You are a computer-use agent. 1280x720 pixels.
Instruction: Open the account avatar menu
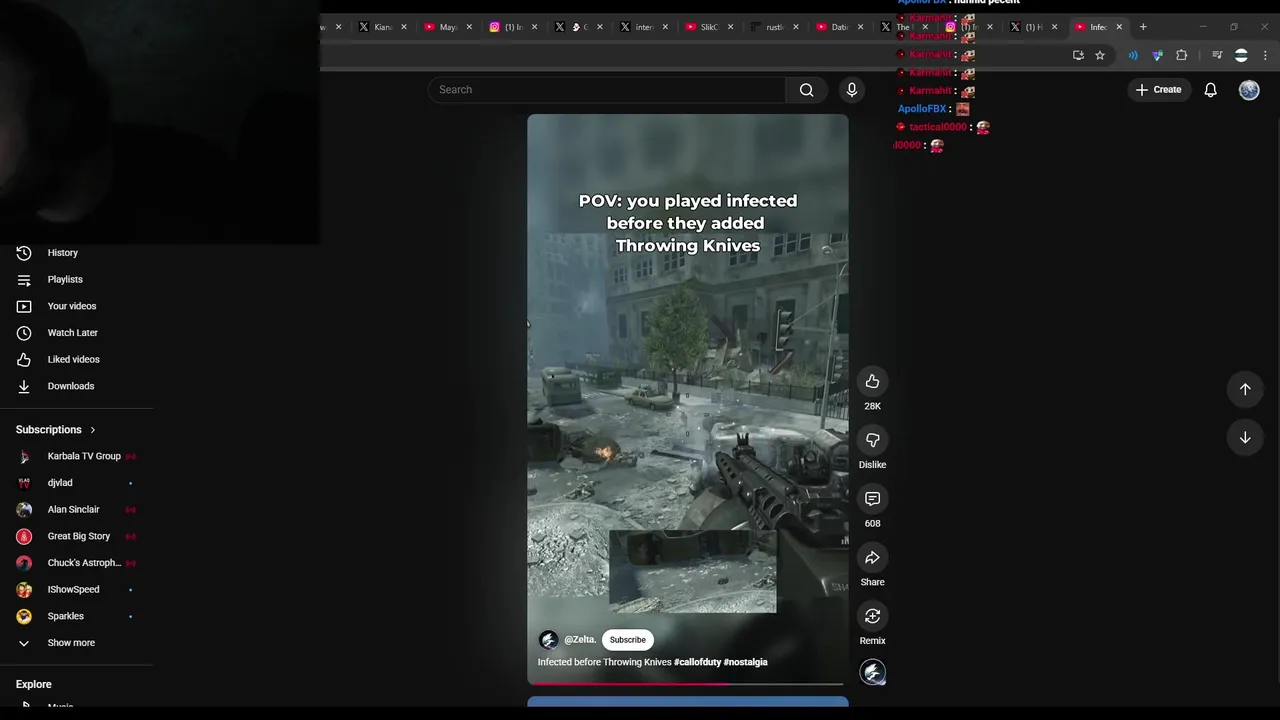pyautogui.click(x=1249, y=90)
